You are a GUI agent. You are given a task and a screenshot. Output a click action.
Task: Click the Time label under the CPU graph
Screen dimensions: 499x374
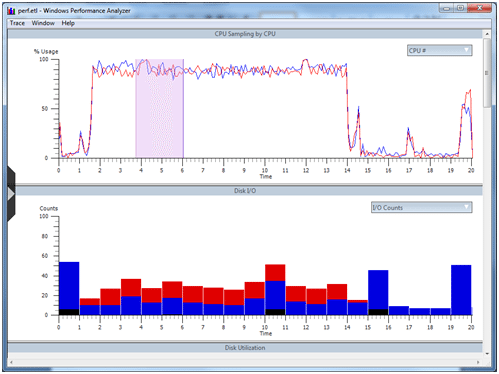[266, 176]
